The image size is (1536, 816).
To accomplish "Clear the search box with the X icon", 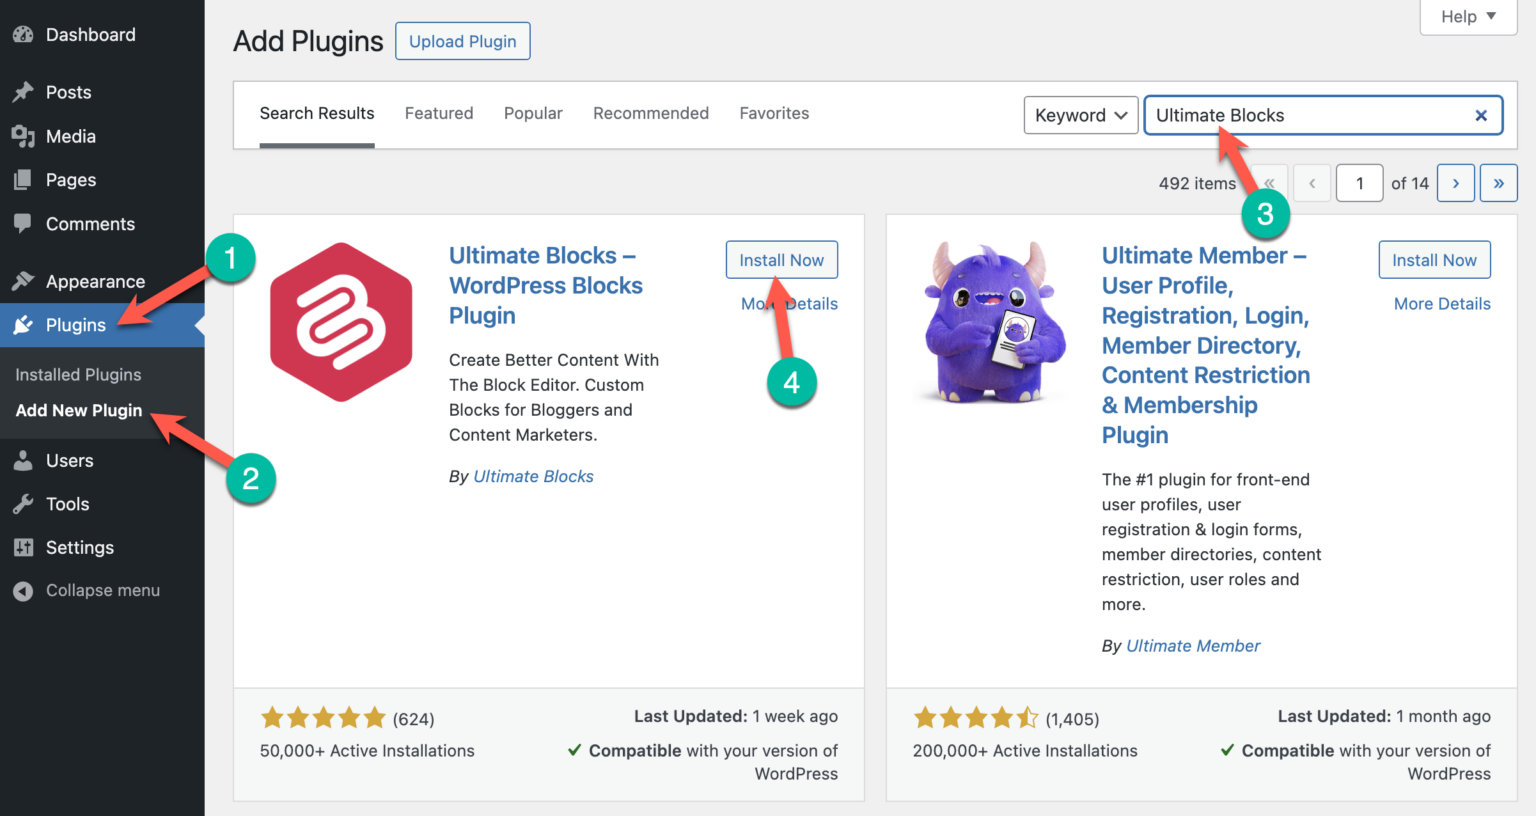I will tap(1481, 115).
